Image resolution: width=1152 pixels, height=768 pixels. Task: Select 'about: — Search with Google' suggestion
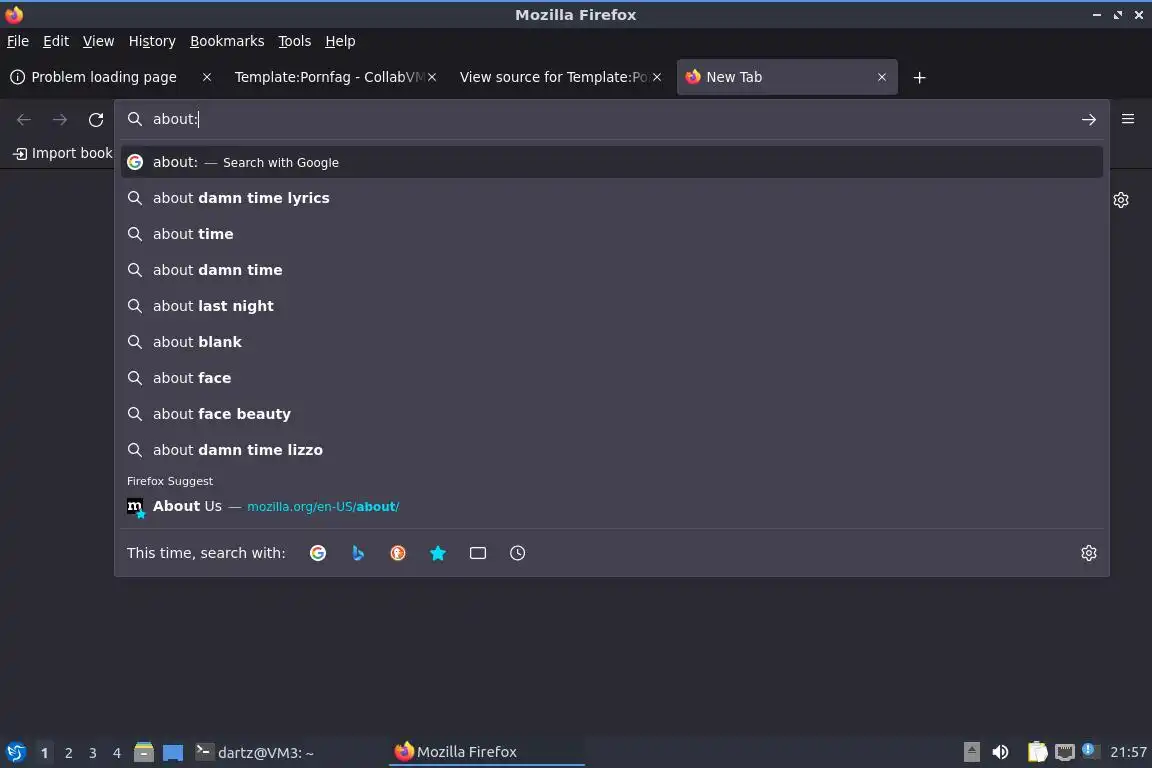tap(611, 162)
